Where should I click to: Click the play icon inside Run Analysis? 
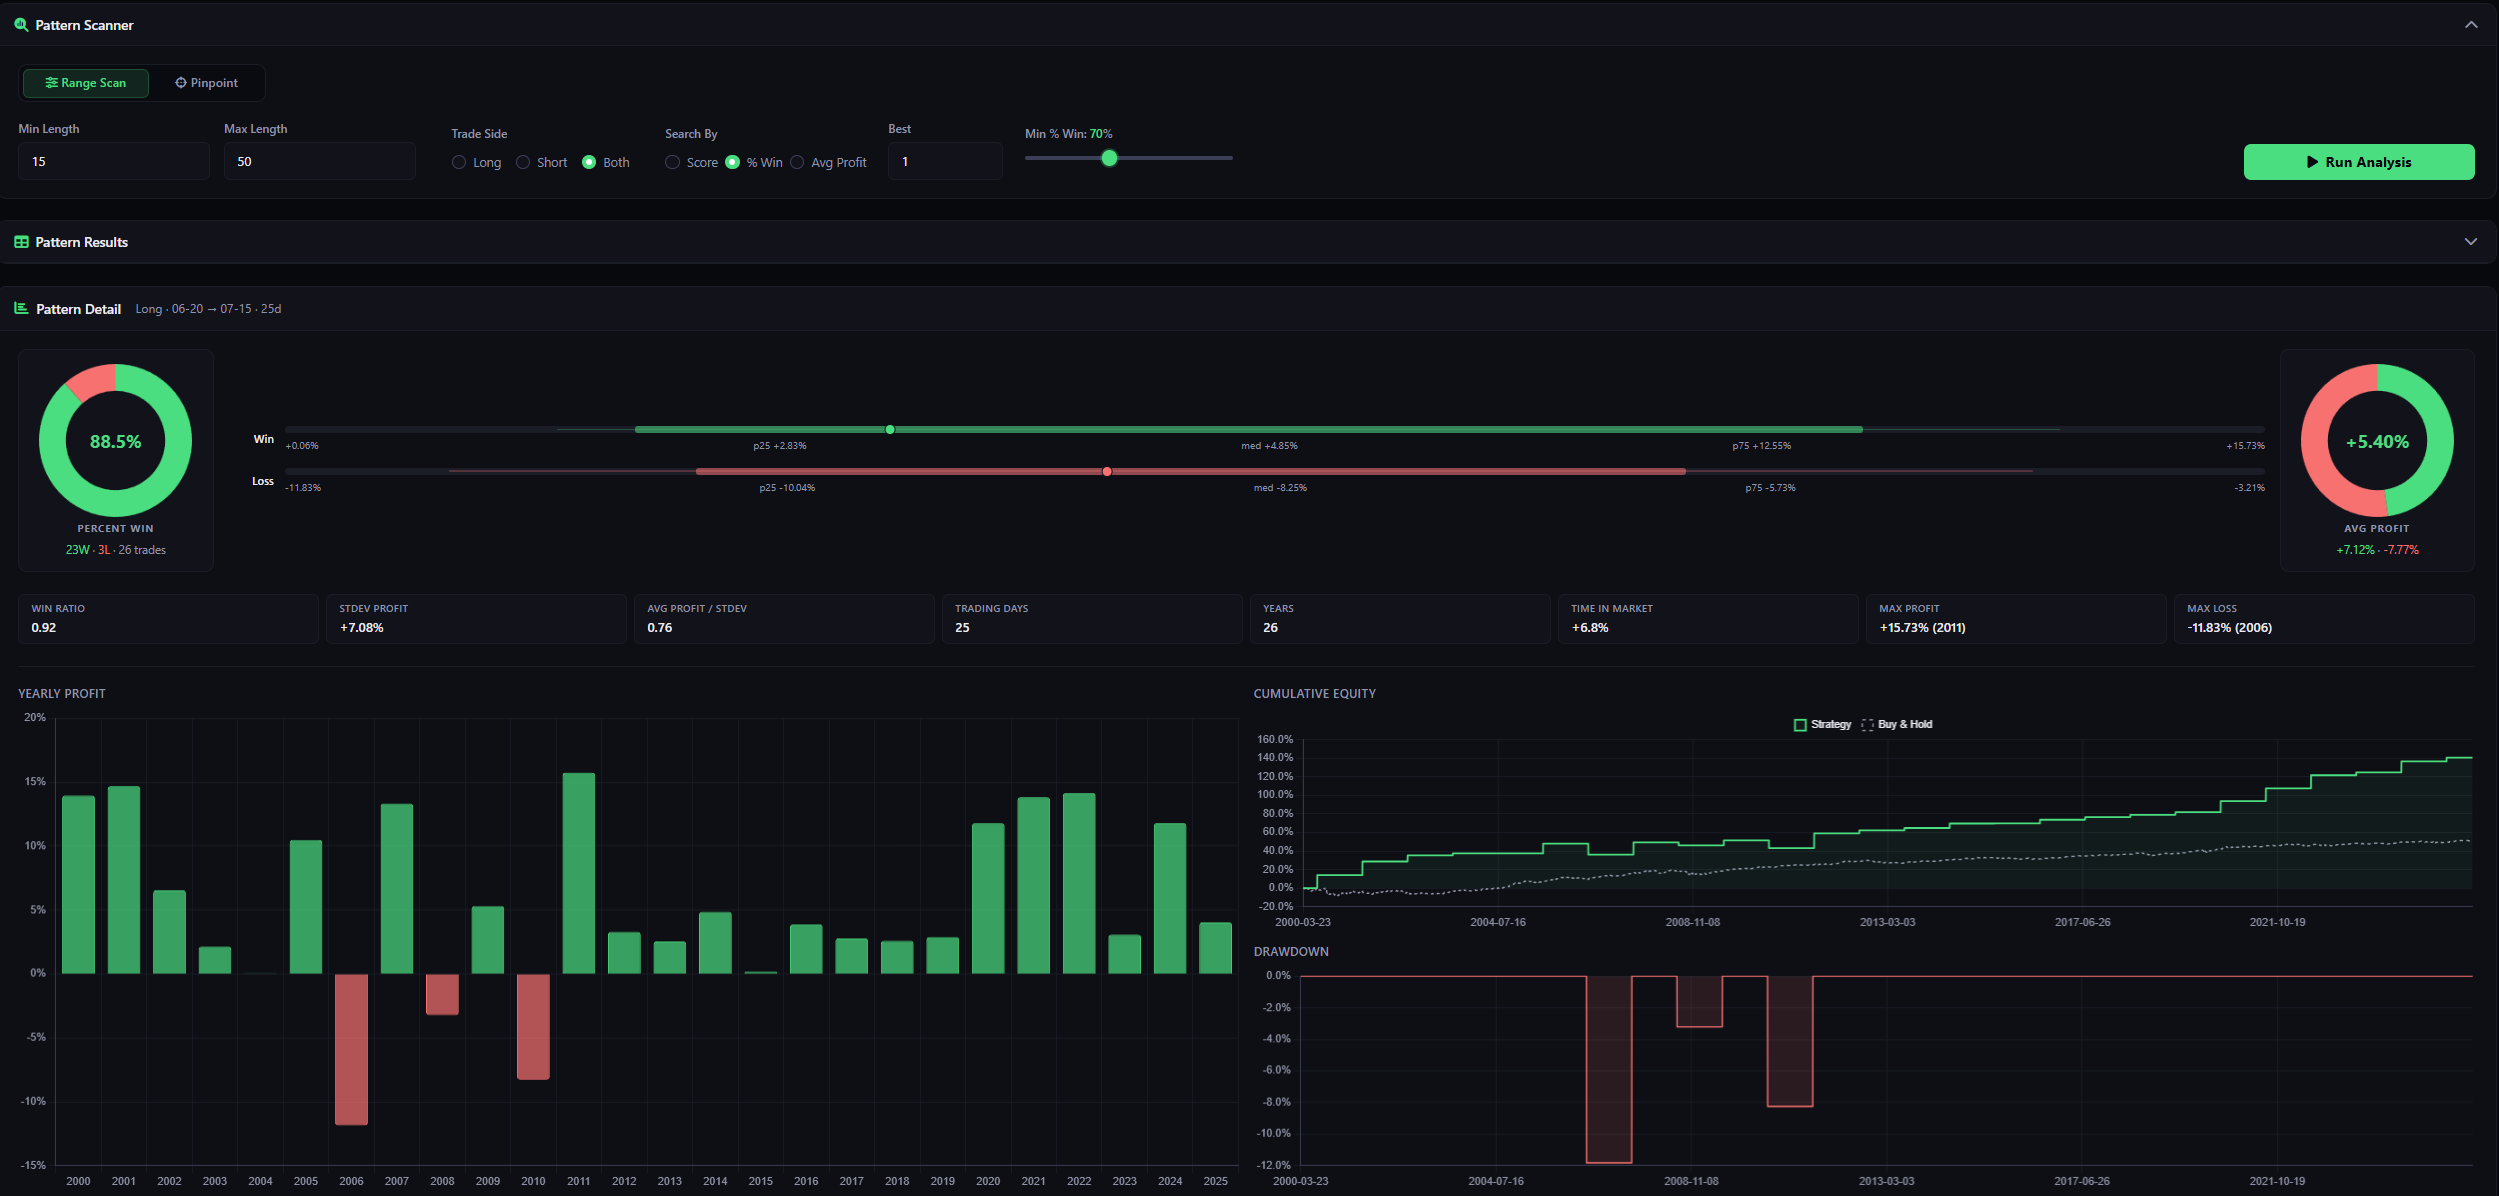(2311, 162)
